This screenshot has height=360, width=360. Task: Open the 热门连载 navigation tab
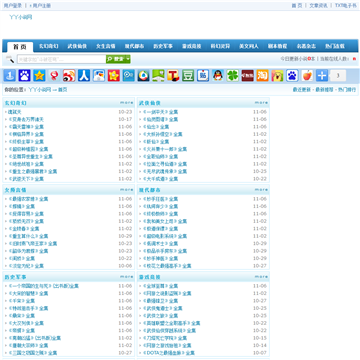pos(335,46)
